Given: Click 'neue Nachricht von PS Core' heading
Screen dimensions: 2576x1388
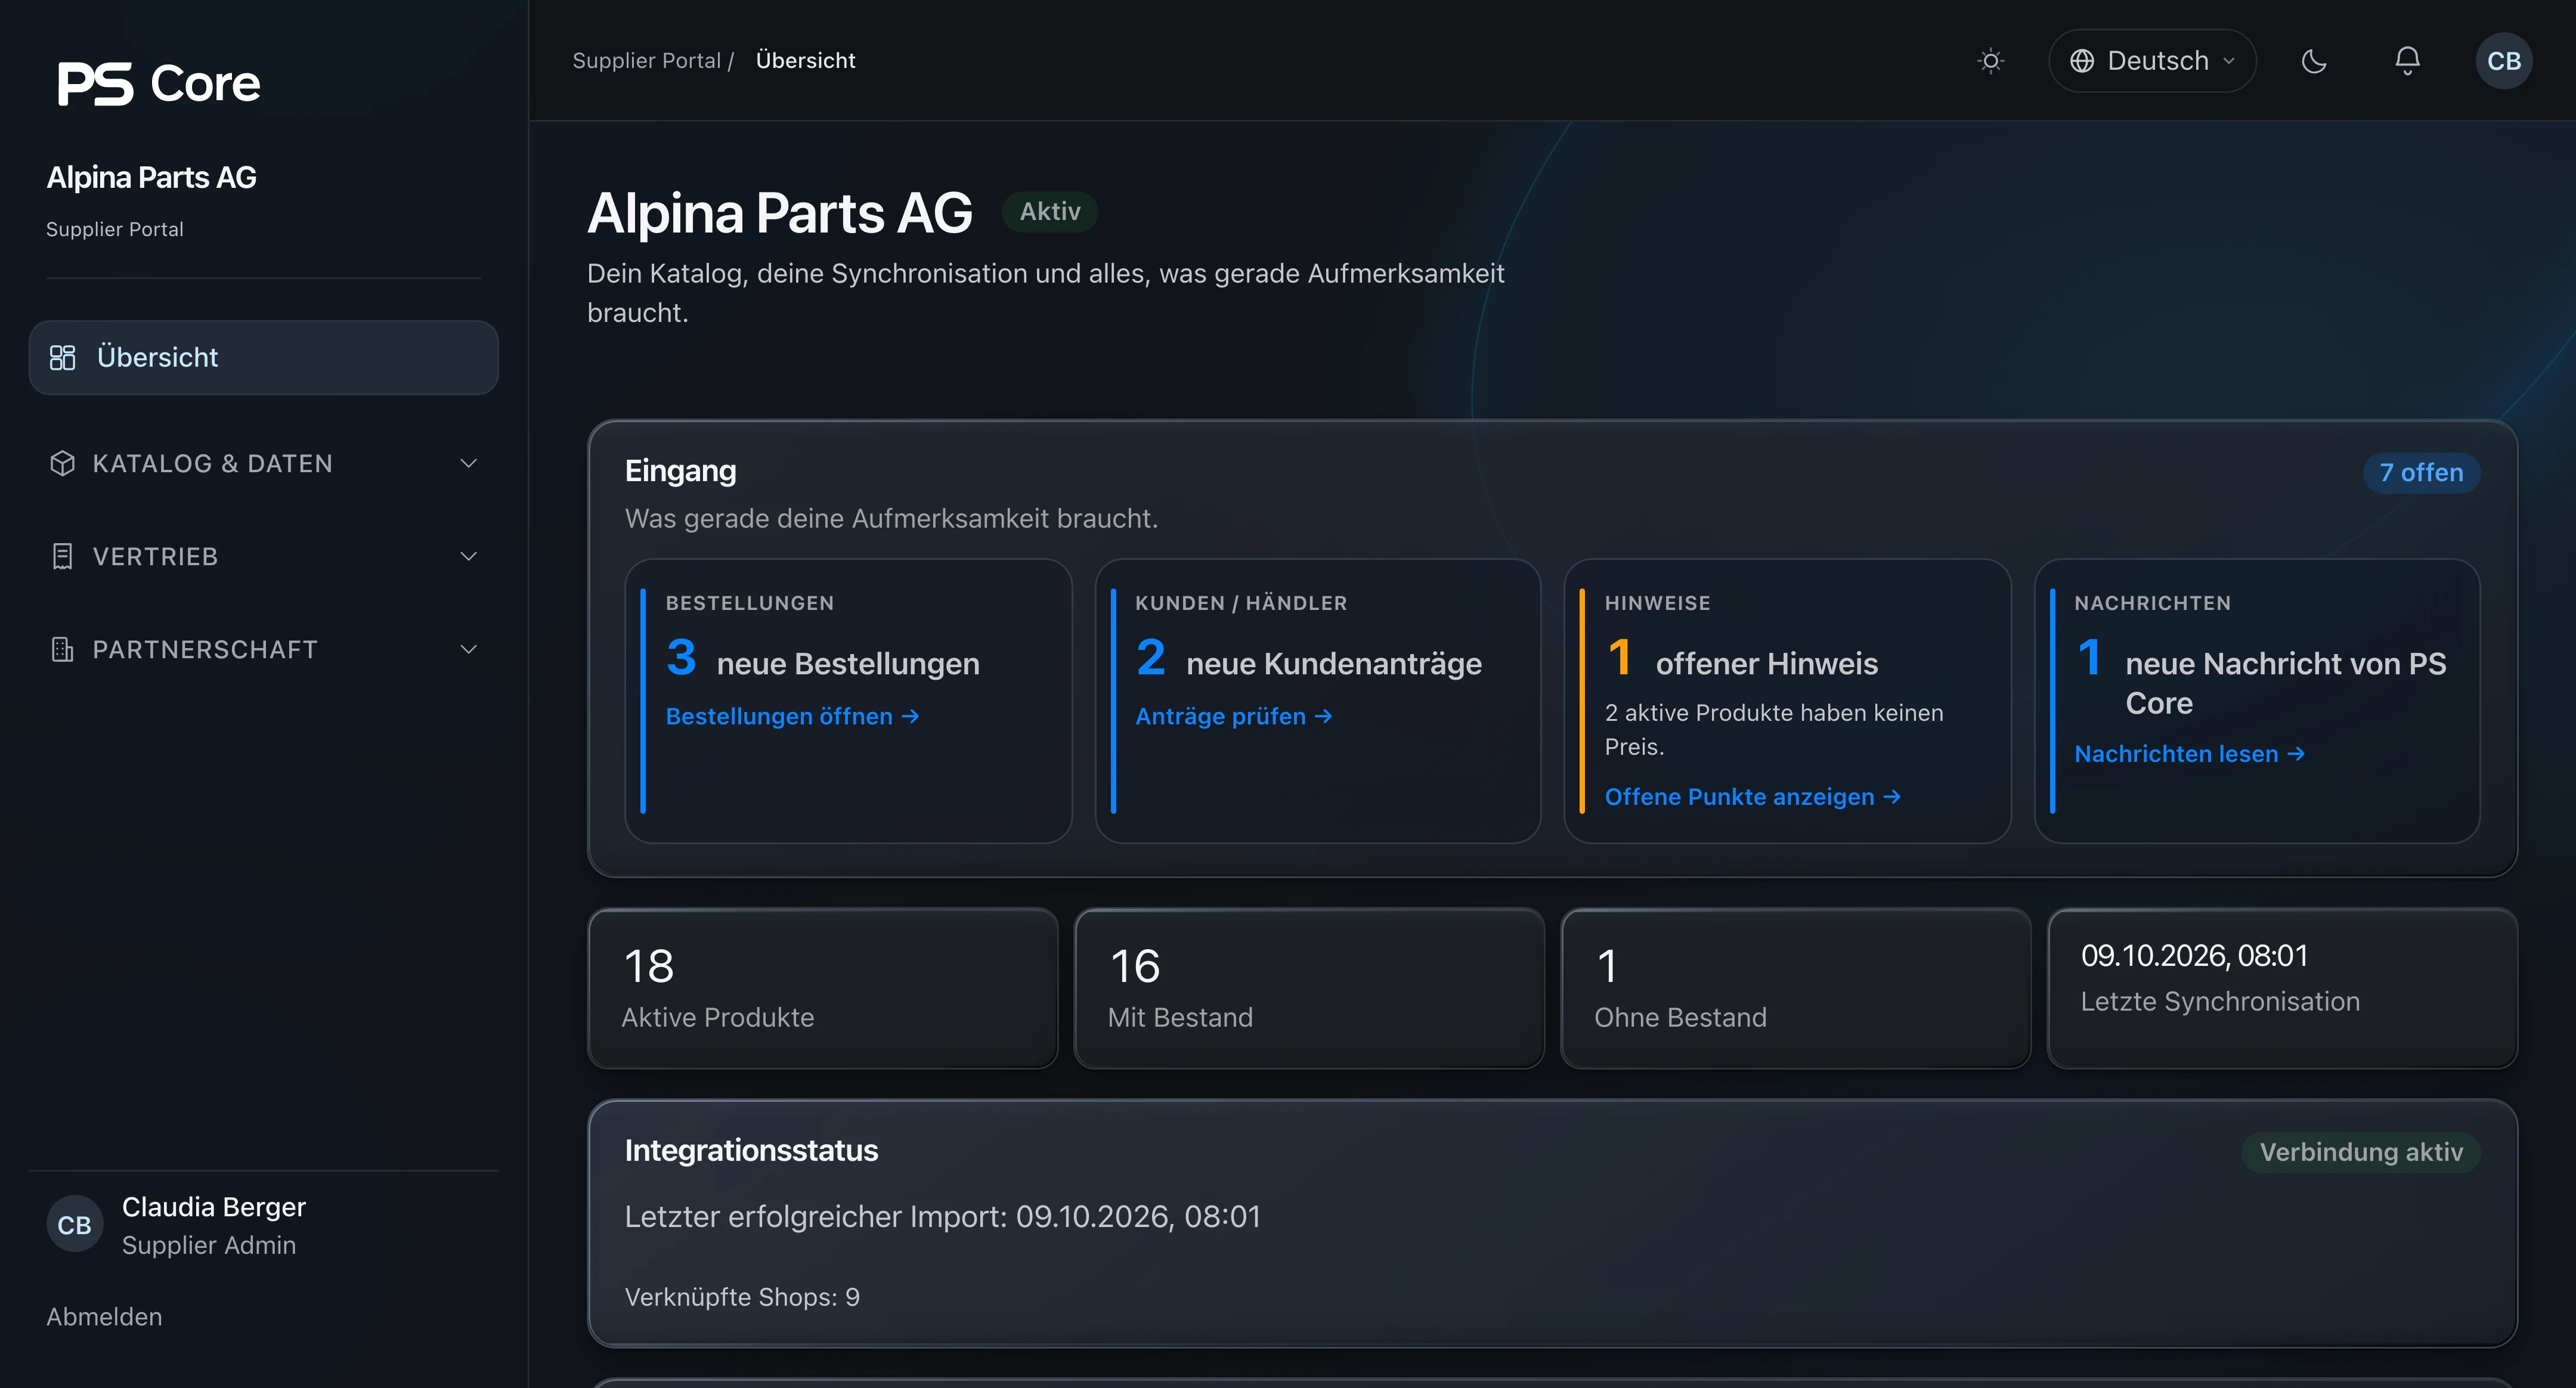Looking at the screenshot, I should [2286, 683].
